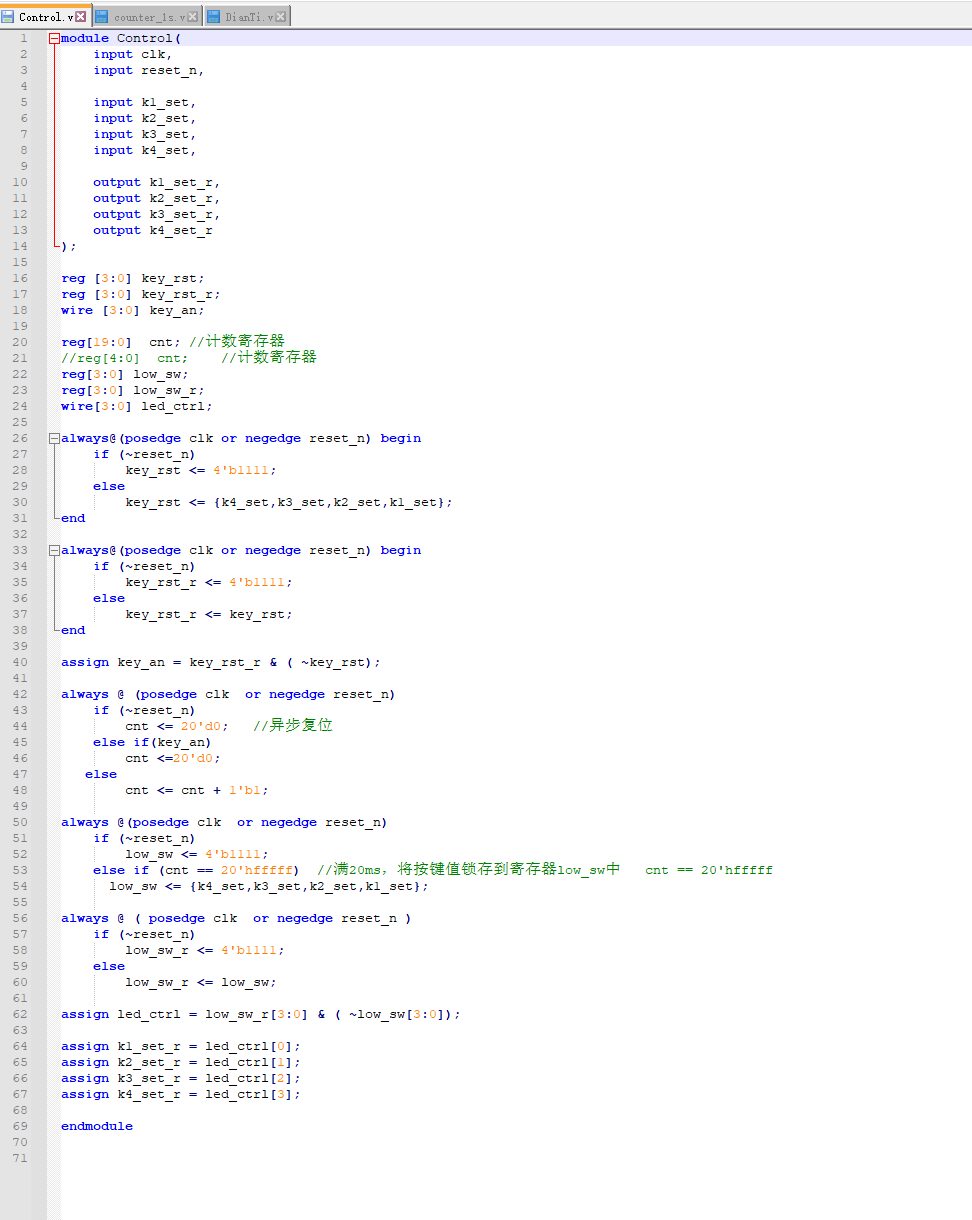972x1220 pixels.
Task: Click the line 'reg [3:0] key_rst_r;'
Action: point(141,294)
